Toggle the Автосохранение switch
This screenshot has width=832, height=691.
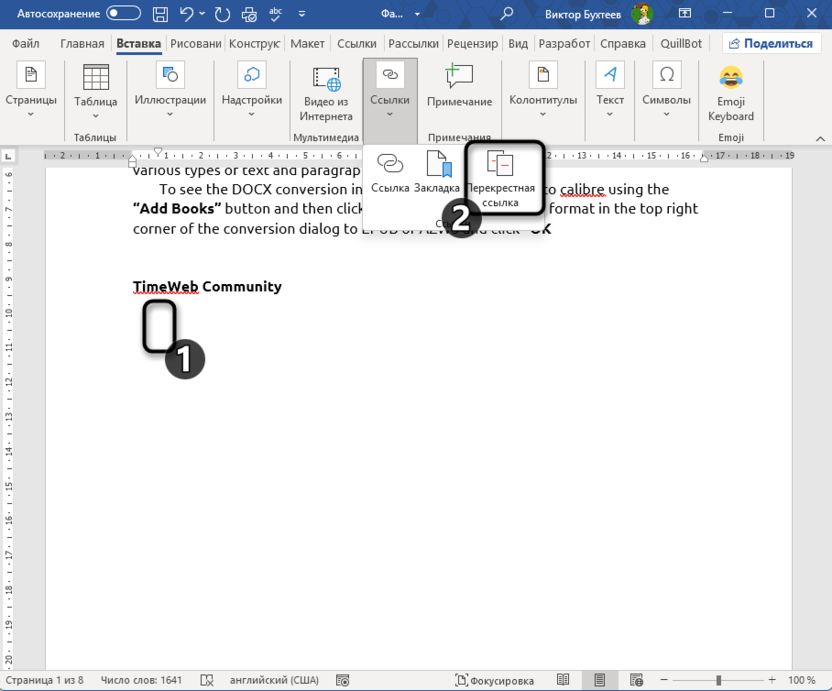click(123, 14)
